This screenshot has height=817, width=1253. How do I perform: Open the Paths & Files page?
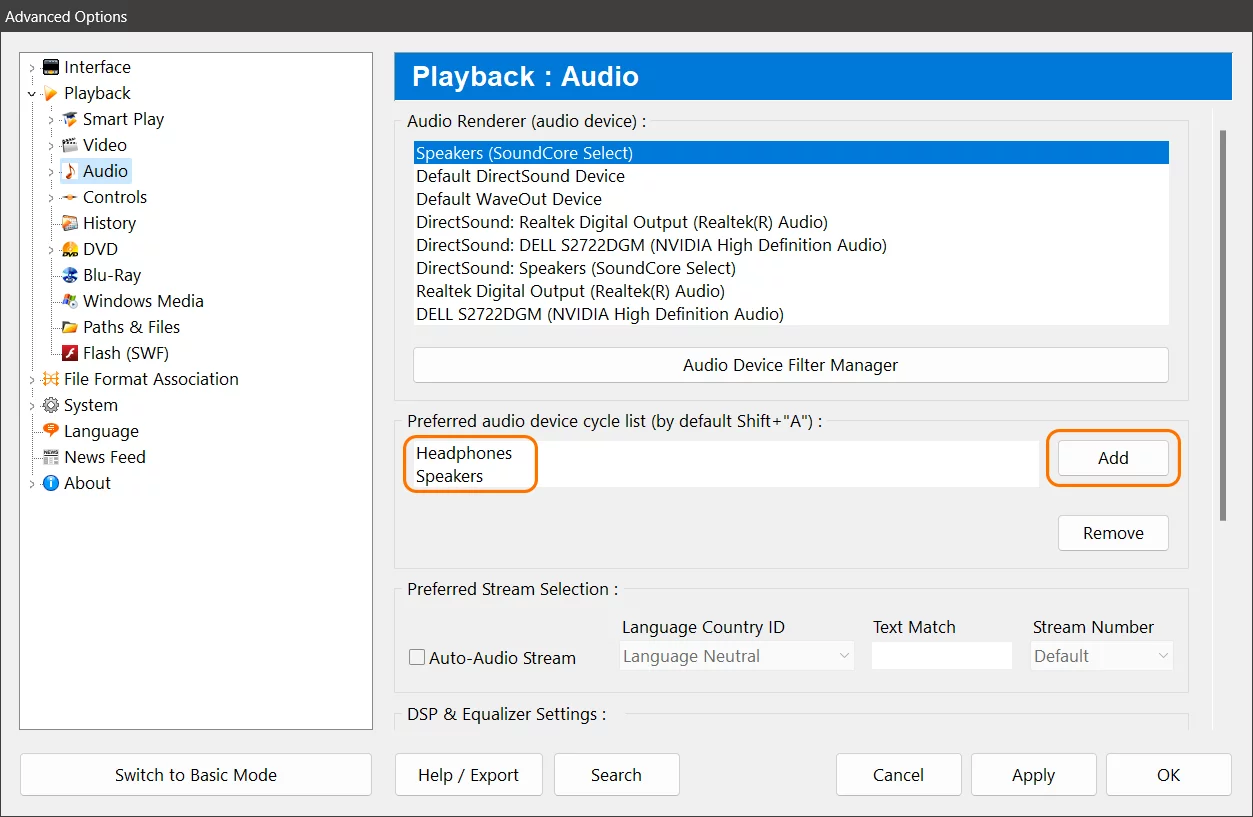[x=131, y=327]
